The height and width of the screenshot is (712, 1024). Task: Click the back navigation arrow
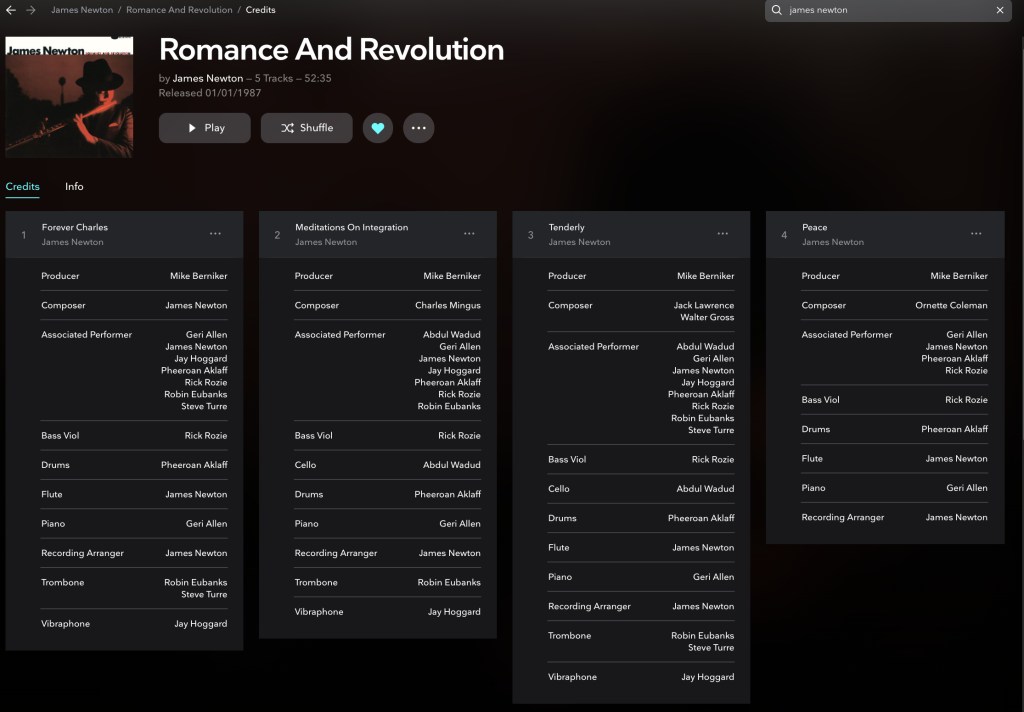[x=11, y=10]
